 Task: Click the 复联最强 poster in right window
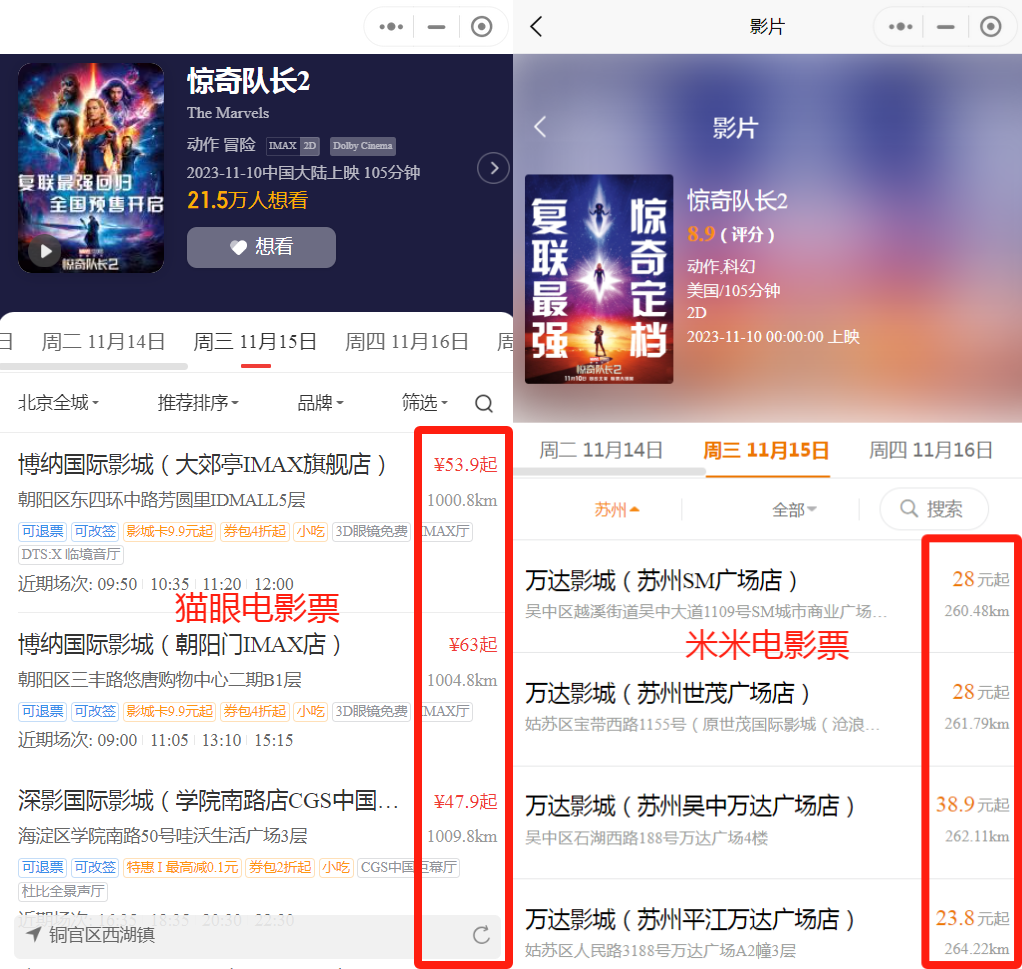pyautogui.click(x=599, y=279)
